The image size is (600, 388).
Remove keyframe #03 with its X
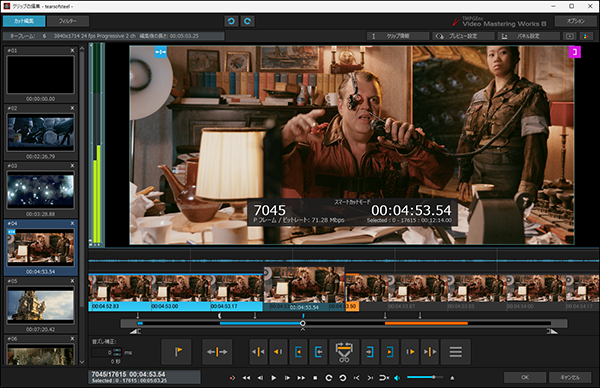[x=72, y=165]
